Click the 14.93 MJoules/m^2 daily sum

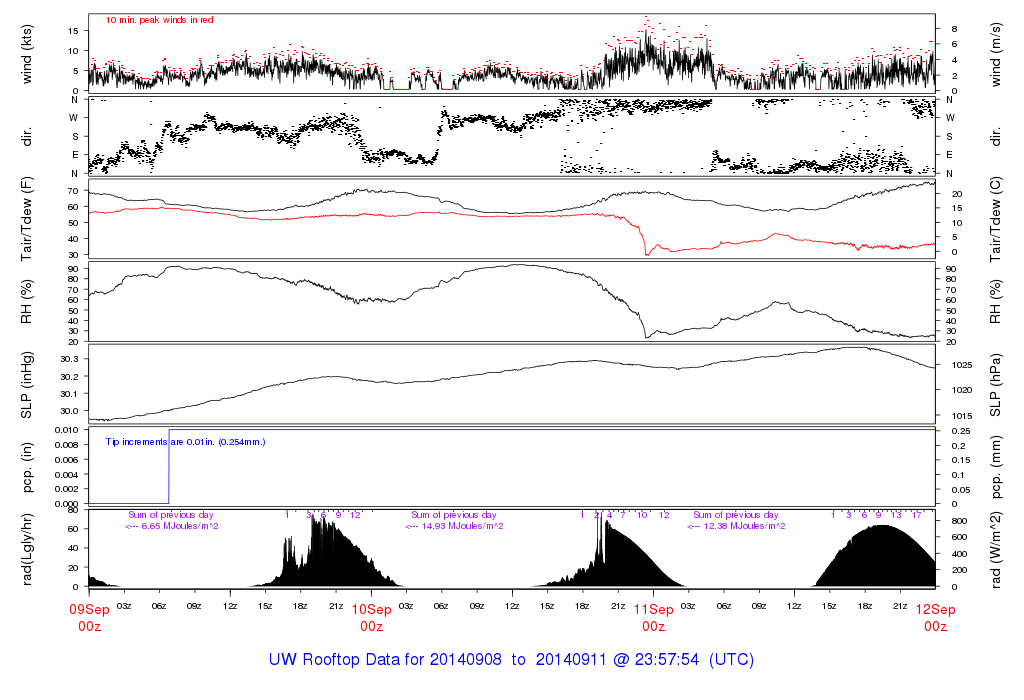[x=454, y=526]
